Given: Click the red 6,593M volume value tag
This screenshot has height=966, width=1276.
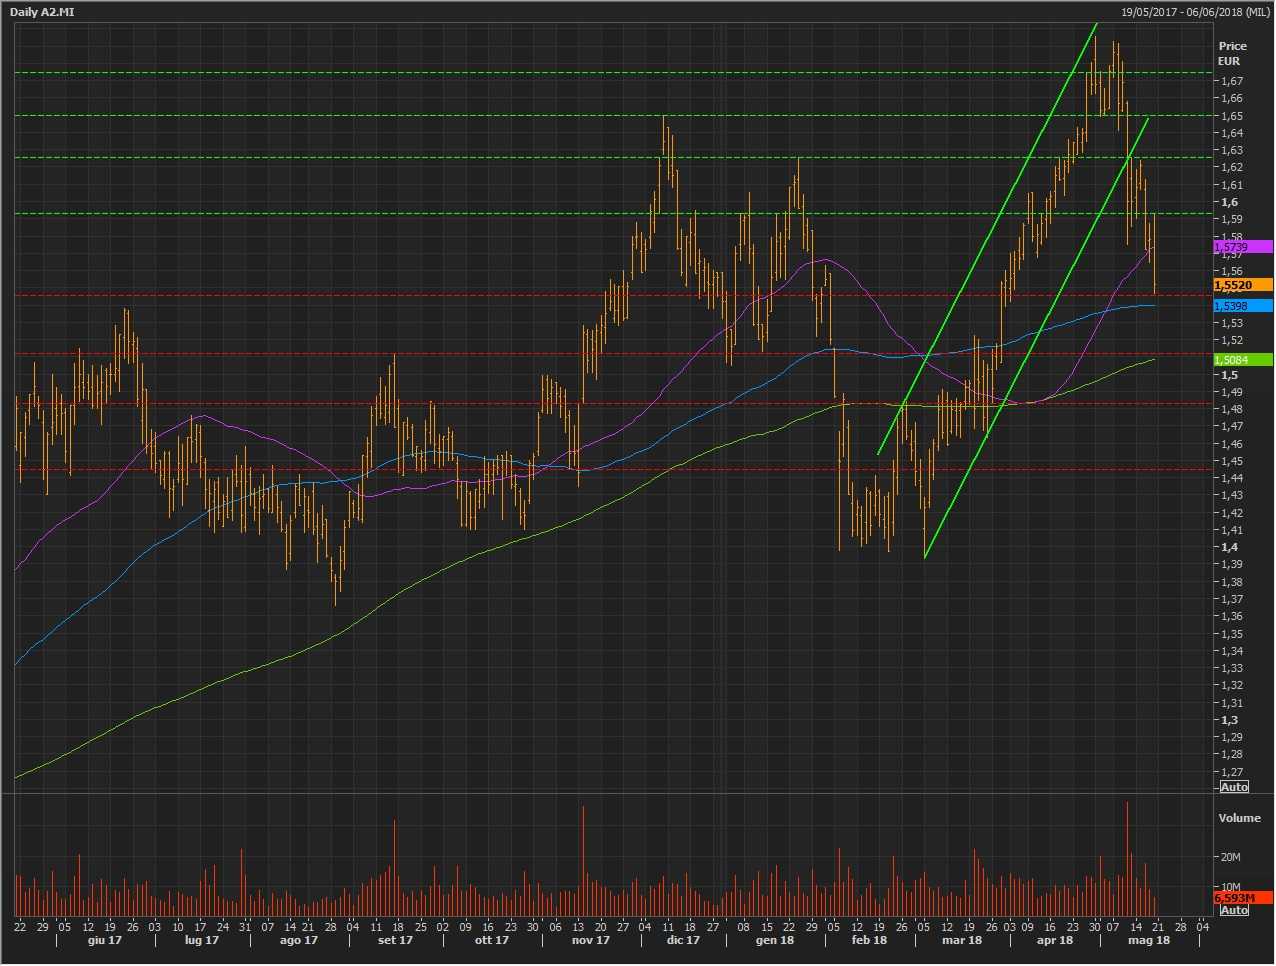Looking at the screenshot, I should 1242,898.
